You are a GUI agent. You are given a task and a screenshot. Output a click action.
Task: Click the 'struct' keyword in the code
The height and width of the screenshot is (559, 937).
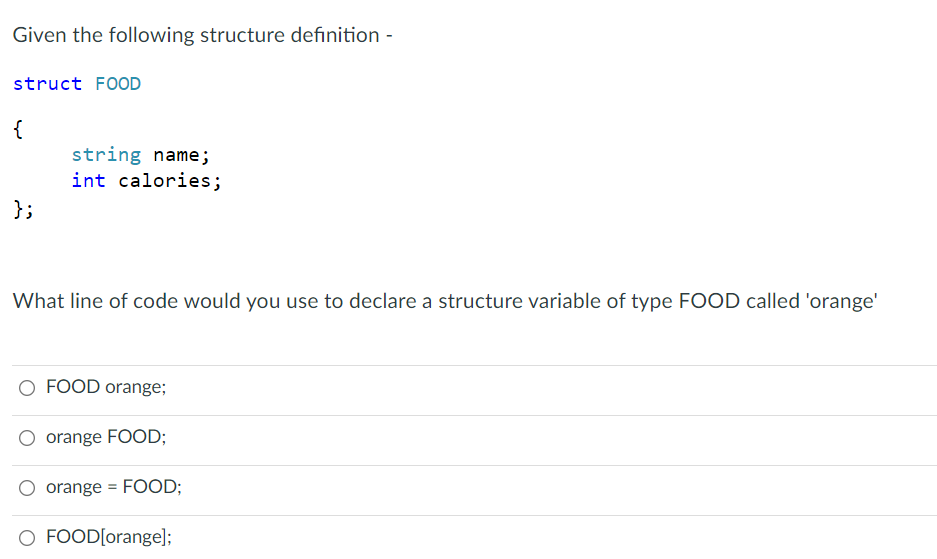(47, 84)
